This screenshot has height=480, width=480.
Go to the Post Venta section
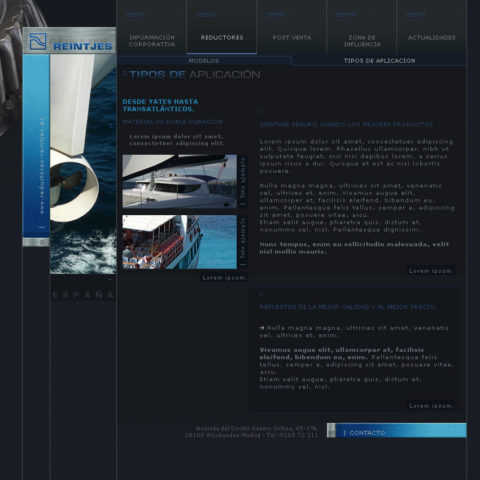[292, 38]
